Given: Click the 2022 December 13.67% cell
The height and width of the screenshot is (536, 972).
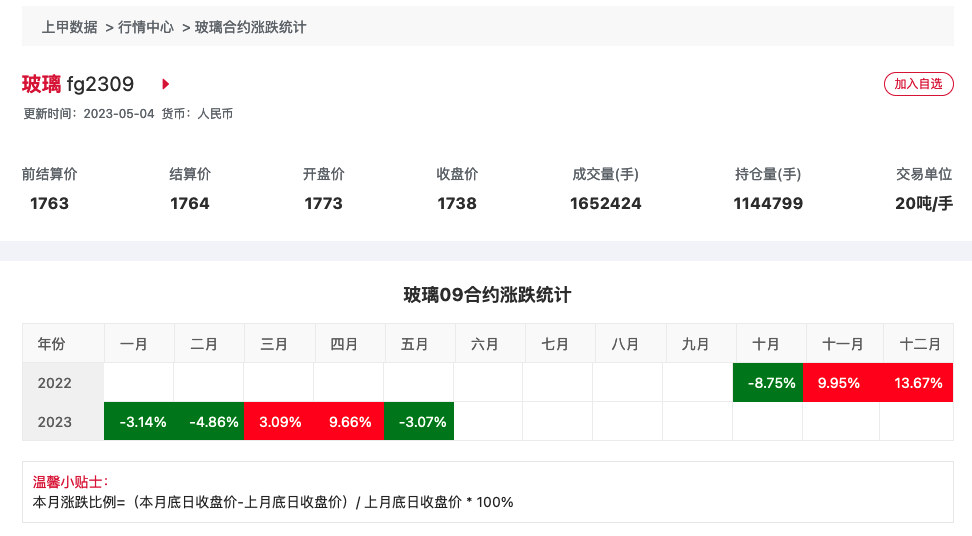Looking at the screenshot, I should [916, 382].
